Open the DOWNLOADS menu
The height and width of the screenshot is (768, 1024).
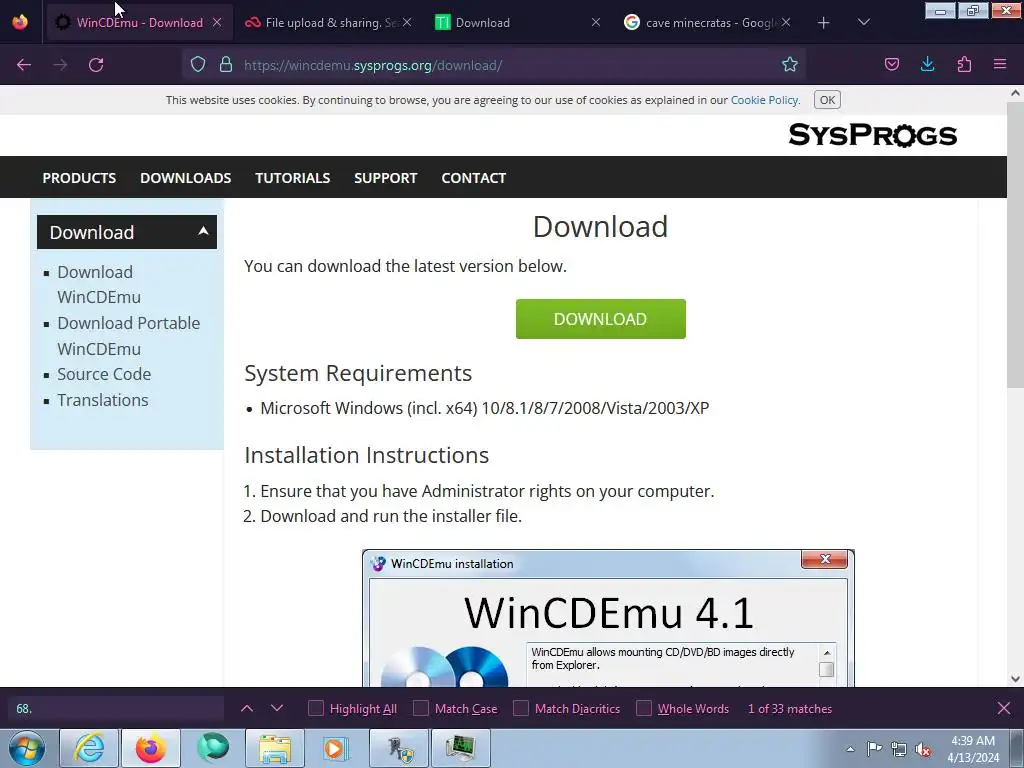pos(185,178)
